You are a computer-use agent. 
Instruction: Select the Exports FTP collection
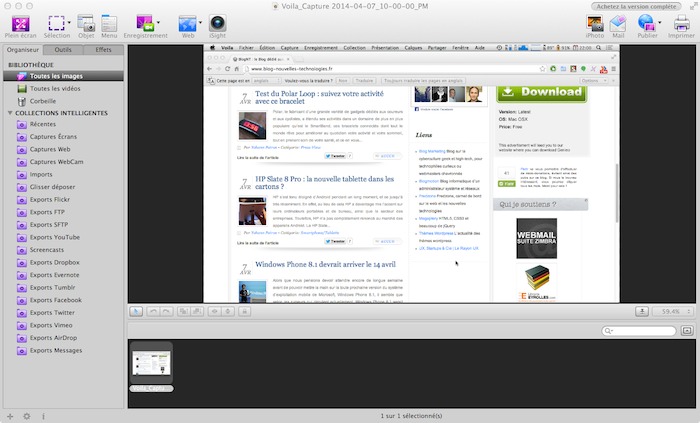[x=63, y=212]
